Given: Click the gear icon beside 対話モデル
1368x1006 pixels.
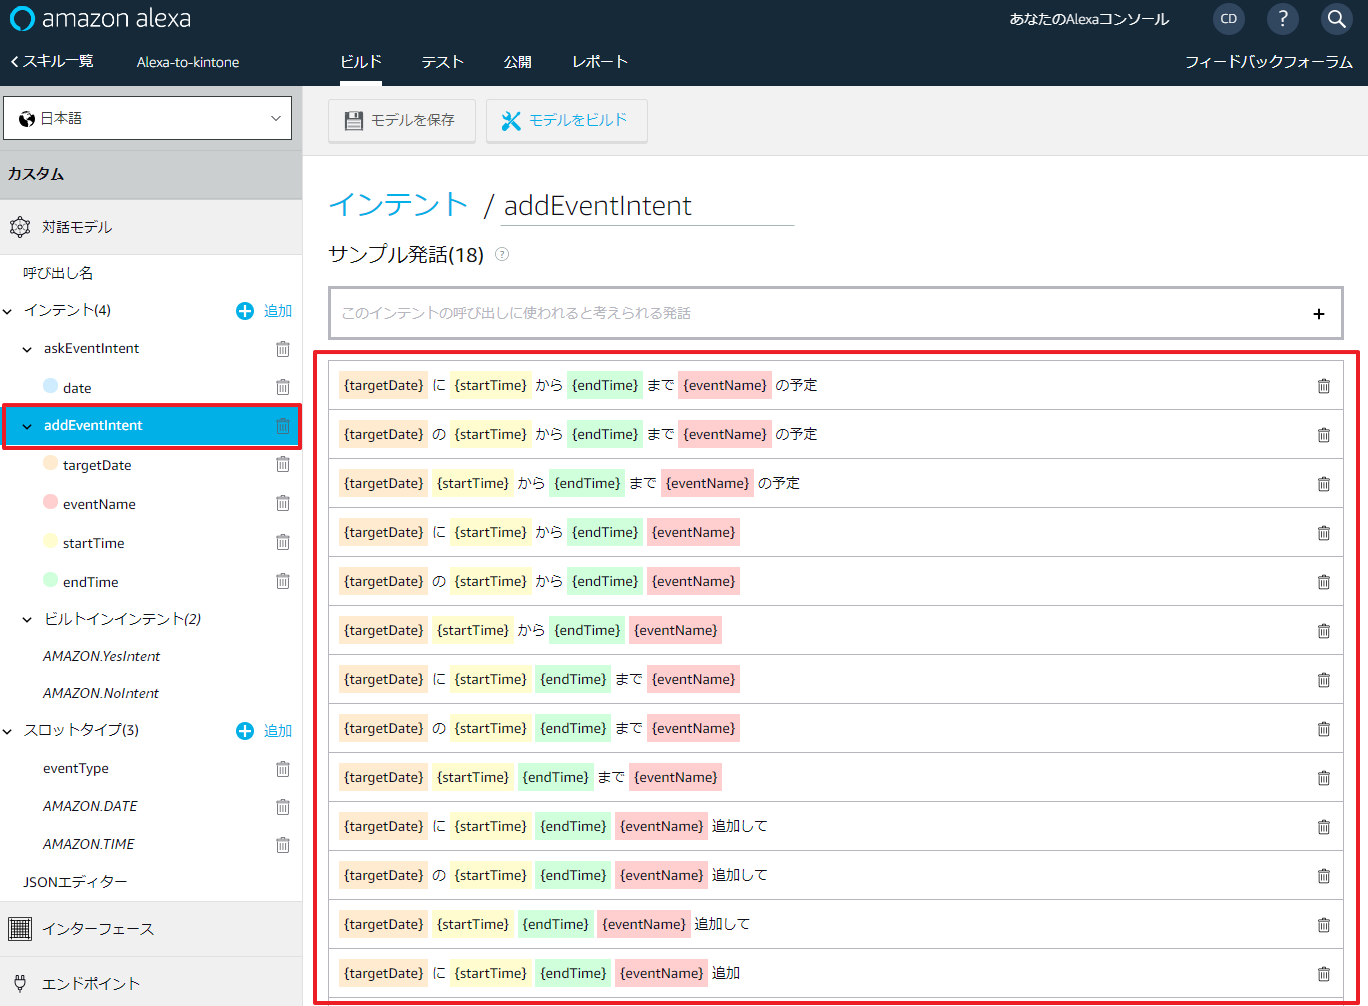Looking at the screenshot, I should point(20,227).
